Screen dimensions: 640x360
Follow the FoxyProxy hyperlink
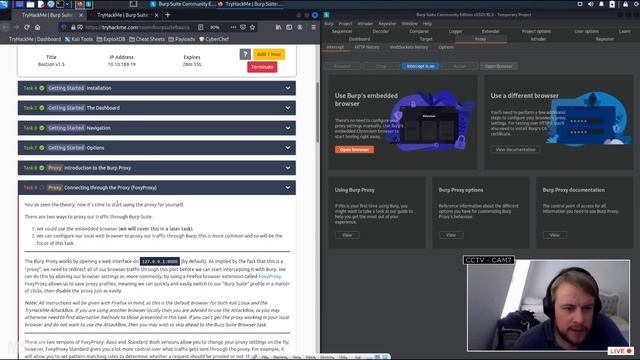270,276
